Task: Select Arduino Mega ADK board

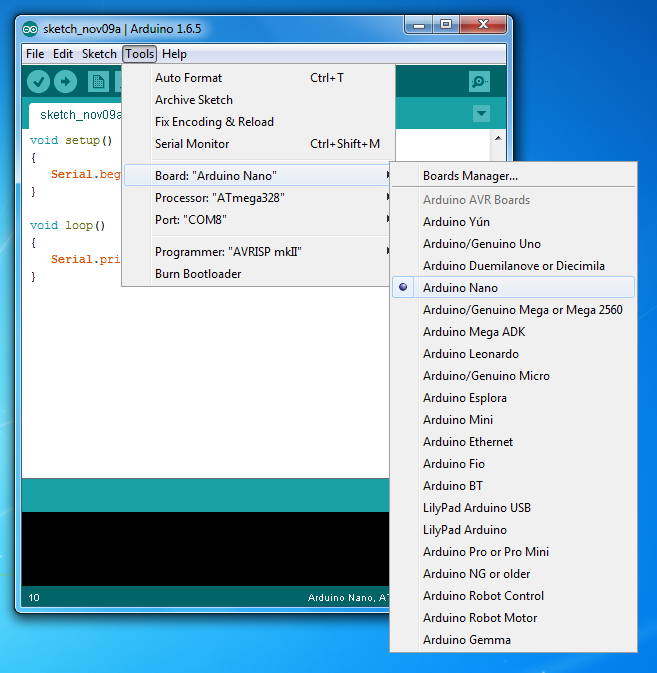Action: tap(513, 332)
